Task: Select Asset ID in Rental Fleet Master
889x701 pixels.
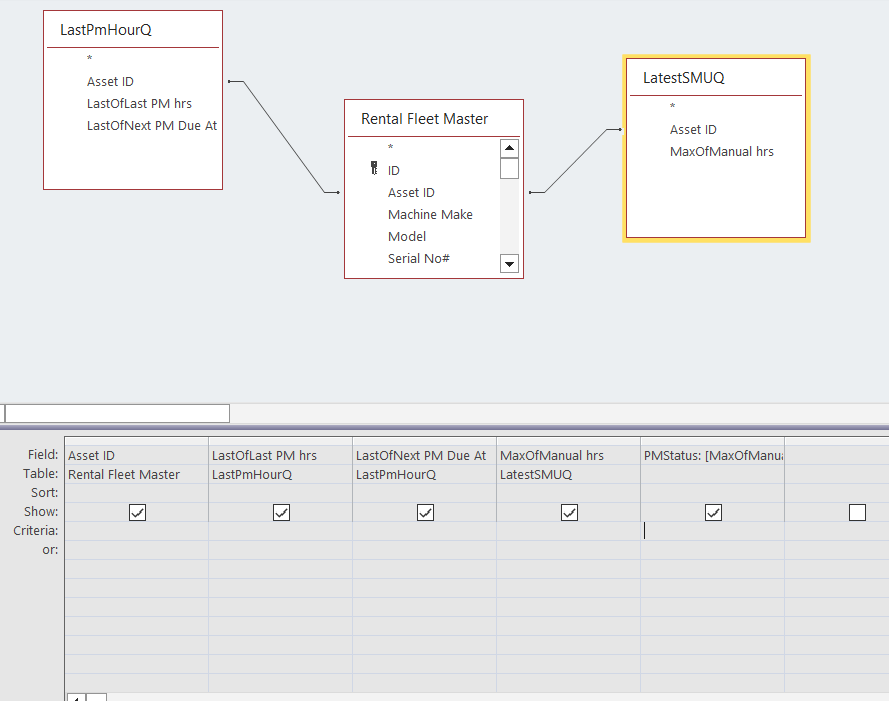Action: point(411,192)
